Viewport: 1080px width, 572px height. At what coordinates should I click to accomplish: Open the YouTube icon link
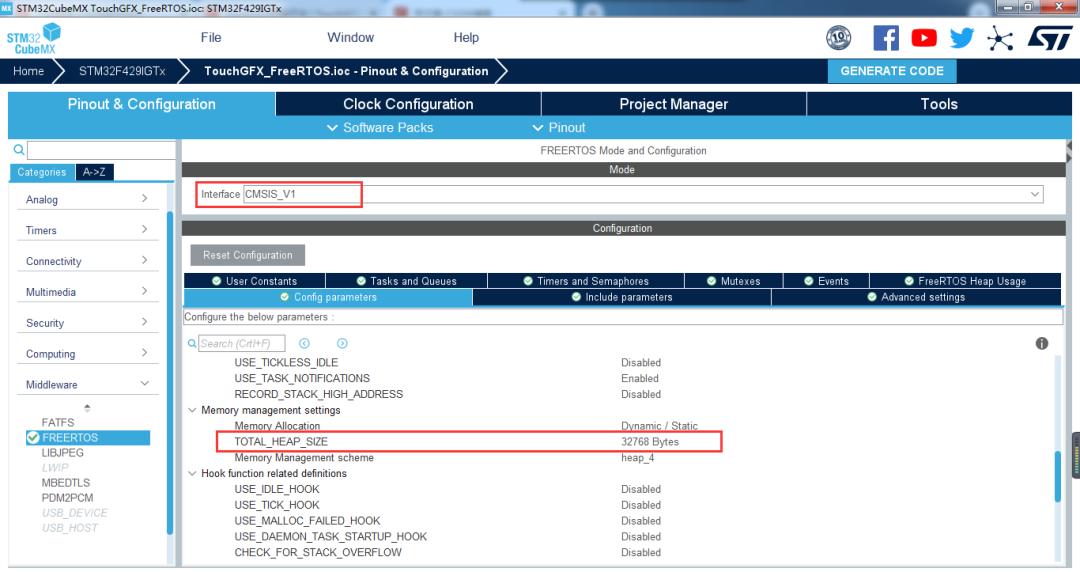pos(924,38)
